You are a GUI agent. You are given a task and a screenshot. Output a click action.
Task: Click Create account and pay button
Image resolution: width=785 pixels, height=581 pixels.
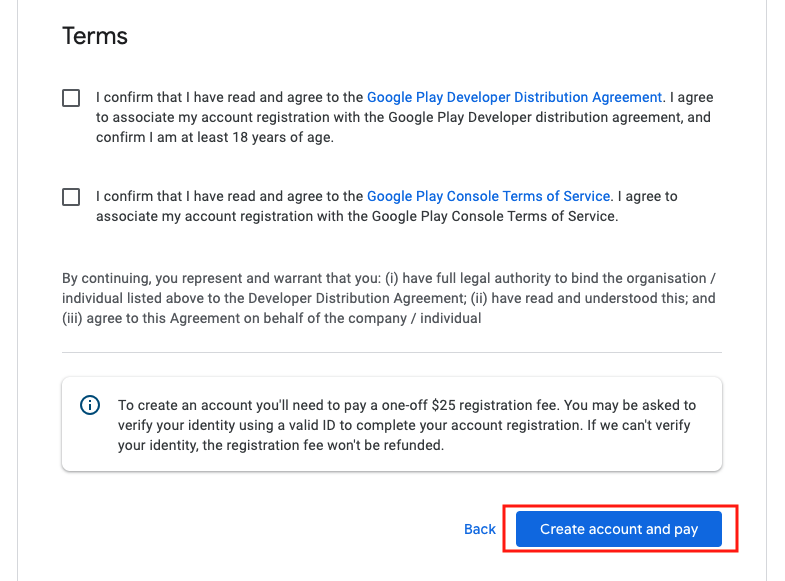pyautogui.click(x=619, y=529)
